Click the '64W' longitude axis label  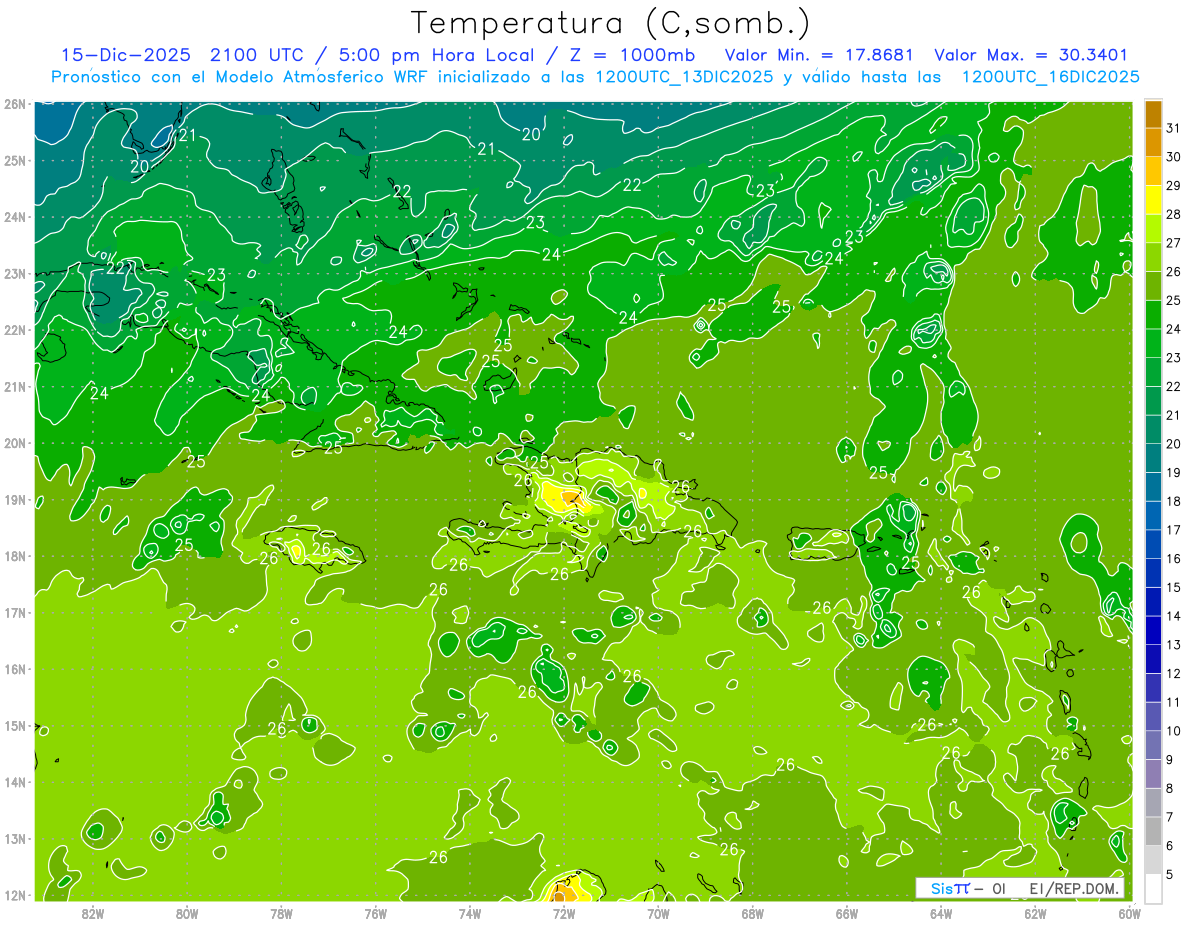(x=941, y=913)
